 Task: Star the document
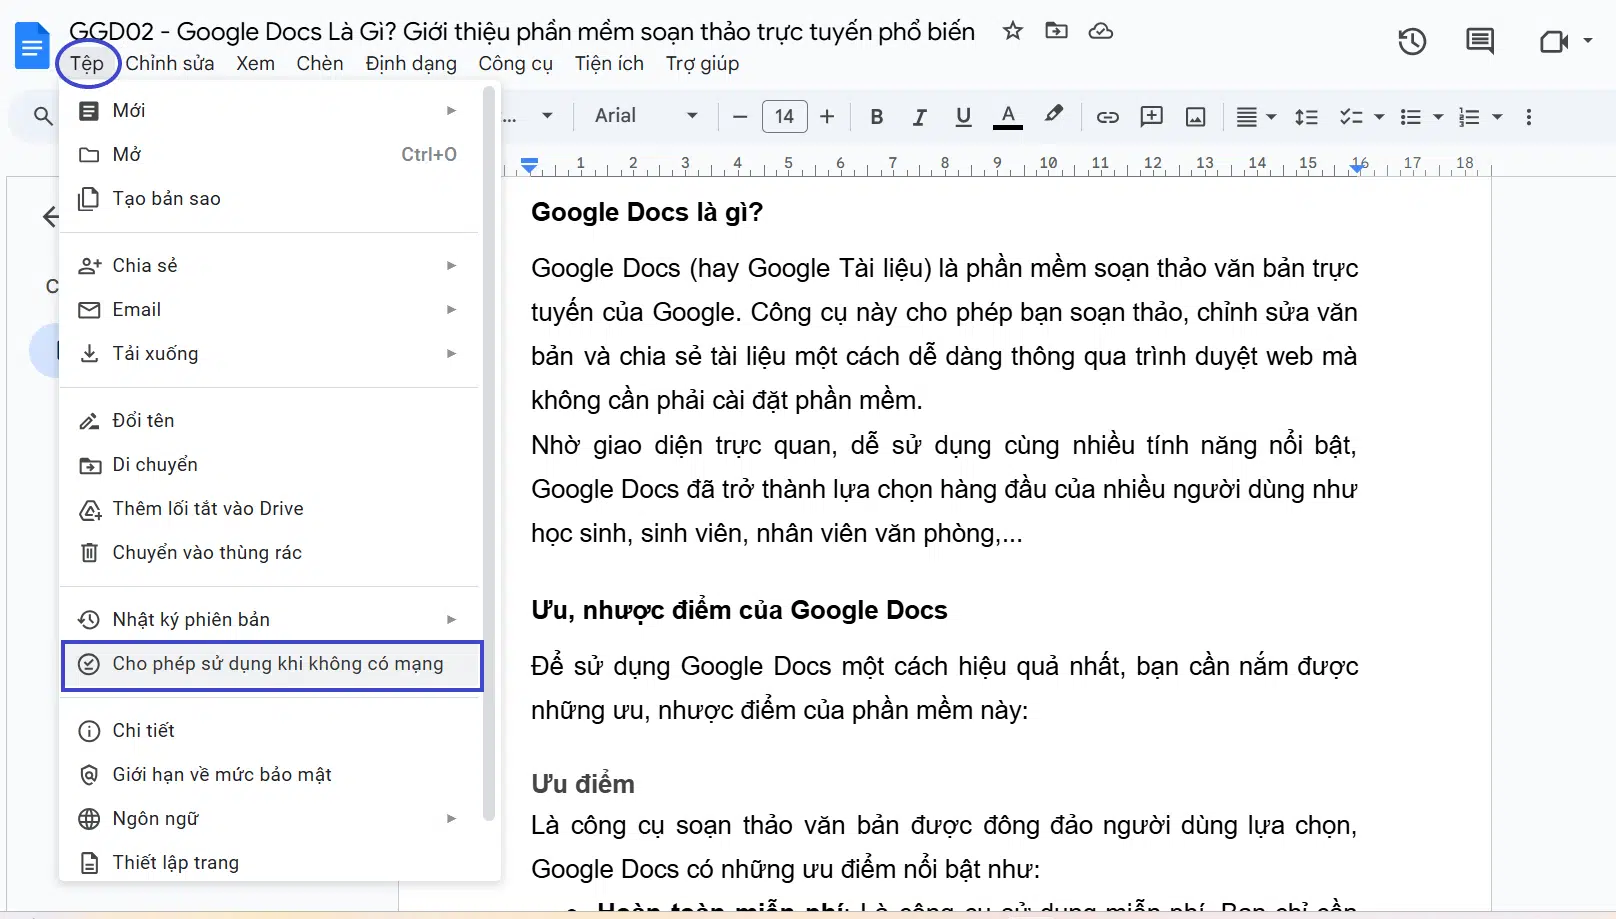1013,31
